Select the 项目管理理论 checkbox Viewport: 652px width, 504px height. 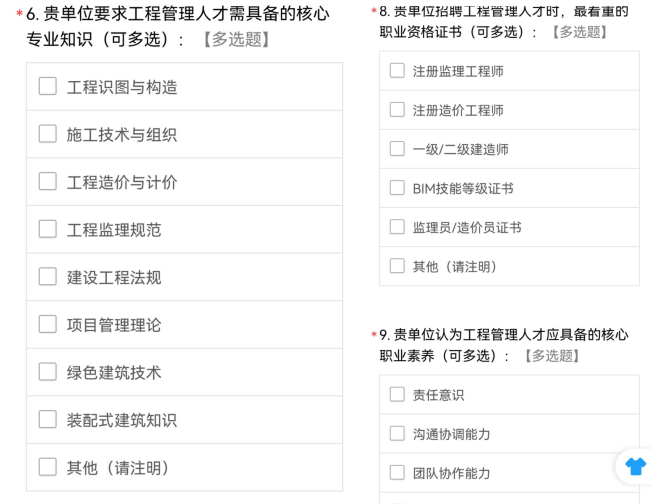point(48,324)
